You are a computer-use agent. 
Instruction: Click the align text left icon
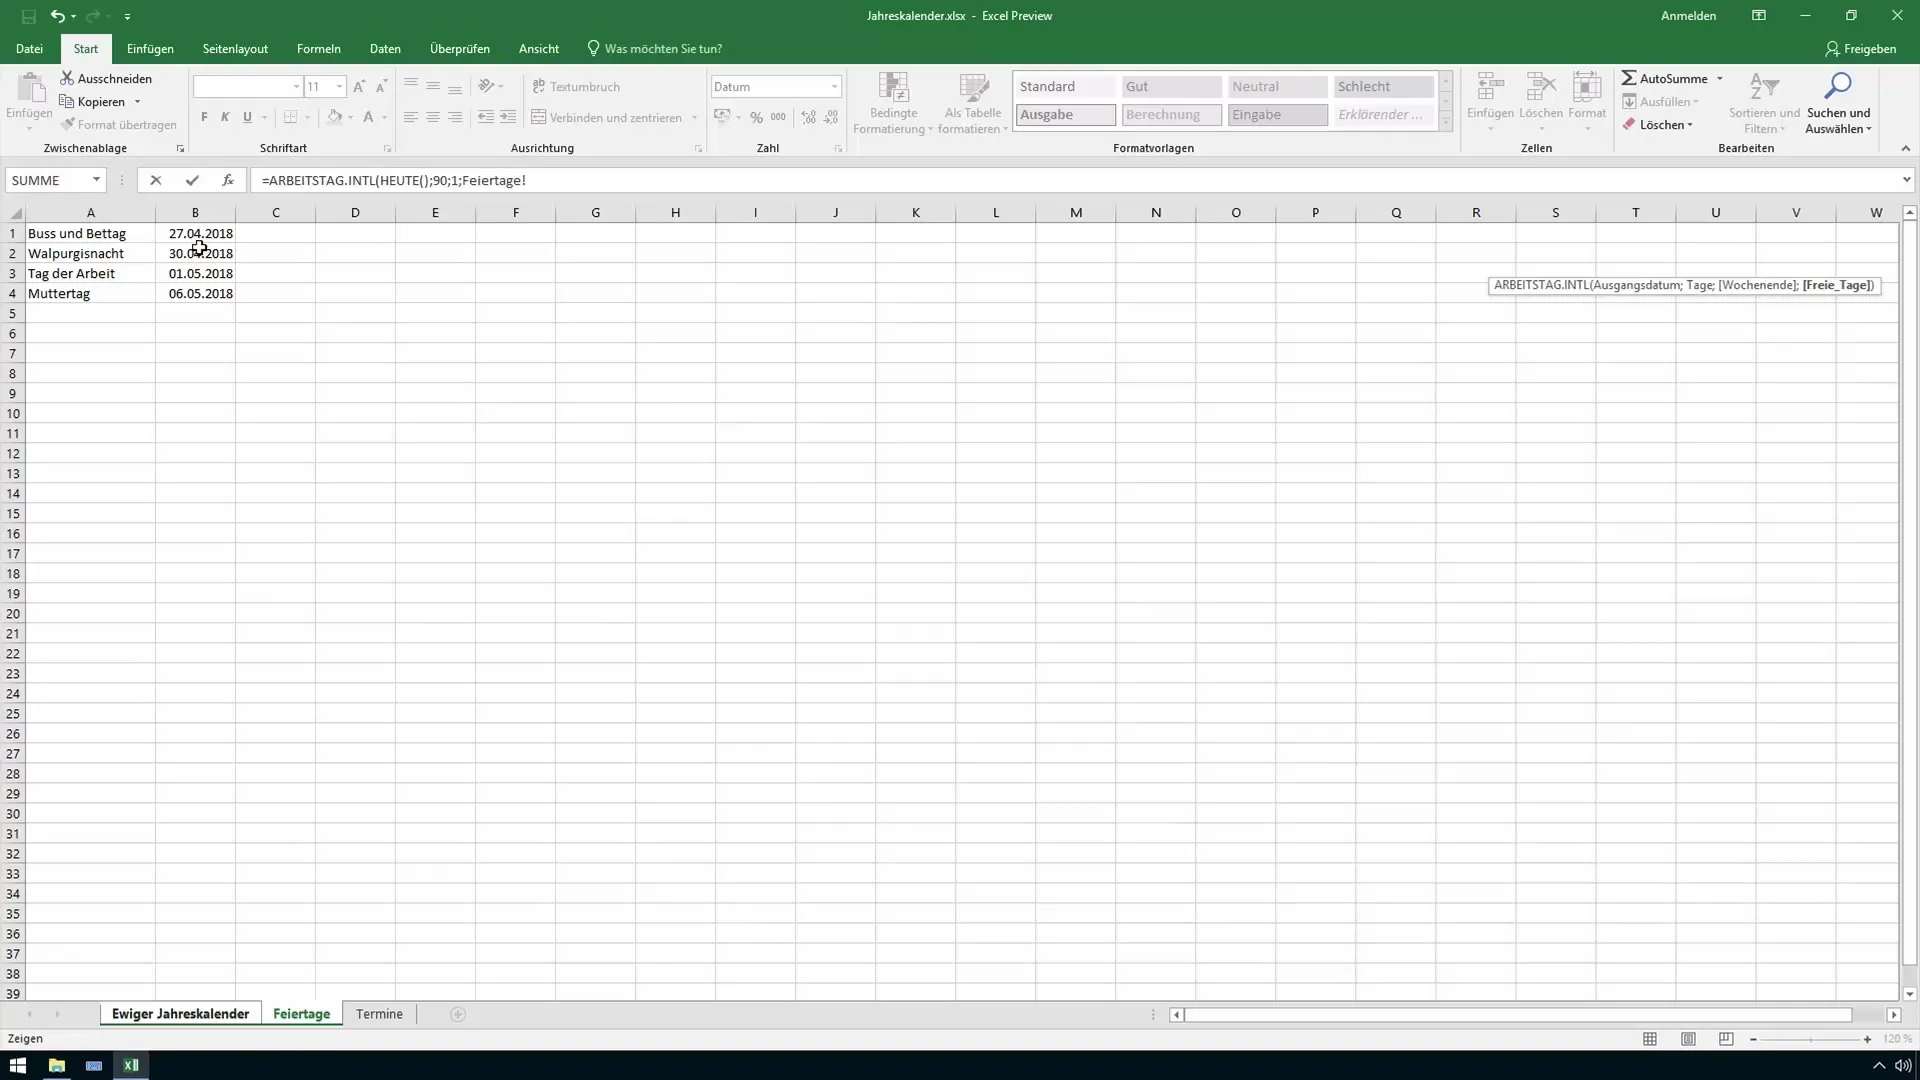[410, 118]
